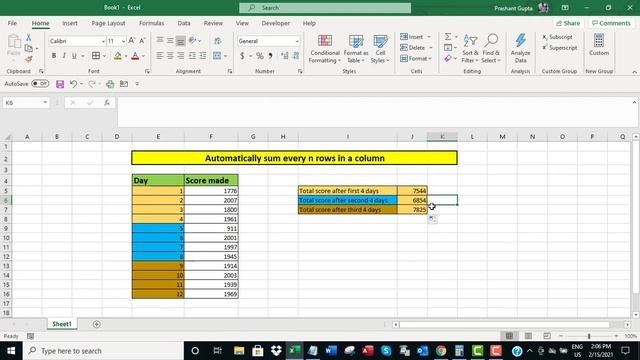The width and height of the screenshot is (640, 360).
Task: Switch to the Developer tab
Action: coord(276,23)
